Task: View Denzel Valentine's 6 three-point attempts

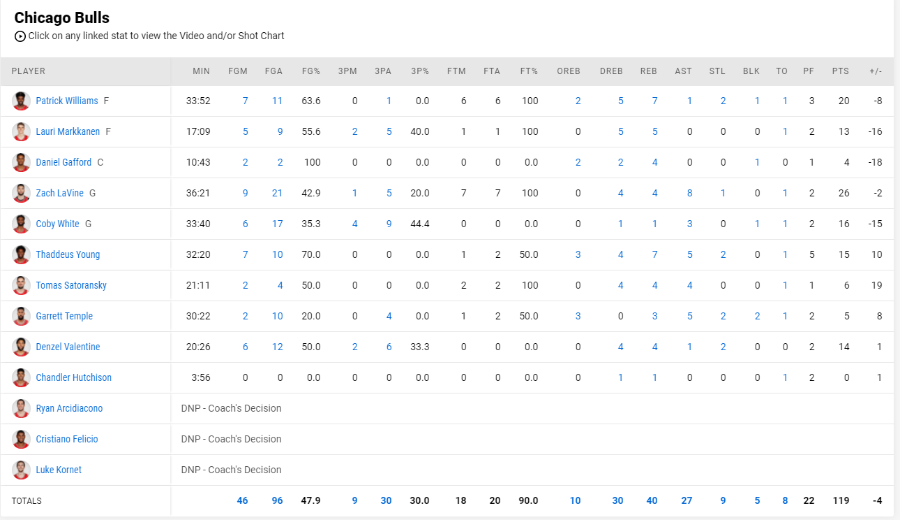Action: click(389, 347)
